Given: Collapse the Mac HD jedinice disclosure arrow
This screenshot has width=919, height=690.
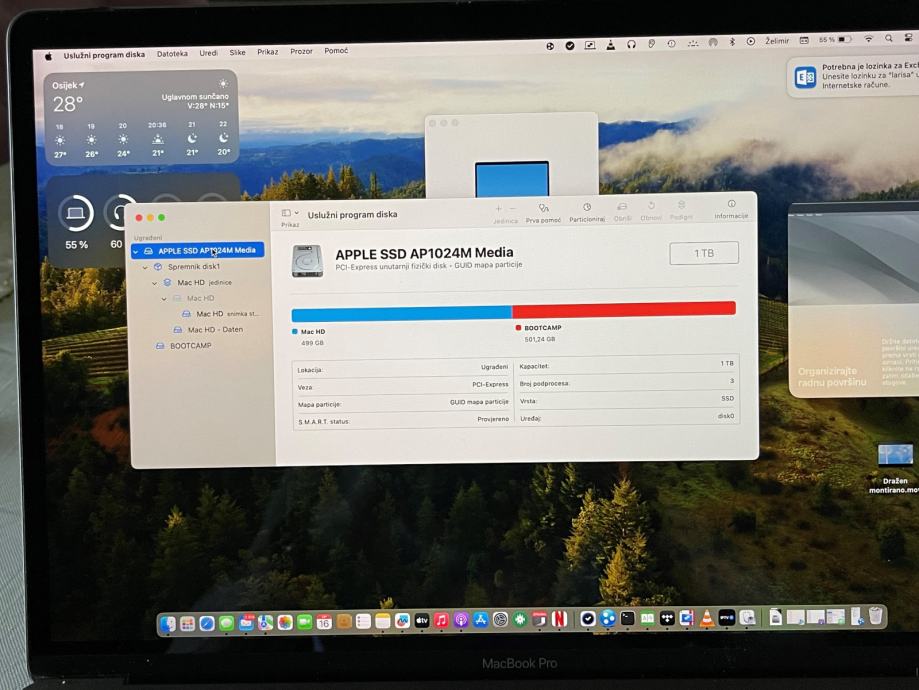Looking at the screenshot, I should tap(155, 283).
